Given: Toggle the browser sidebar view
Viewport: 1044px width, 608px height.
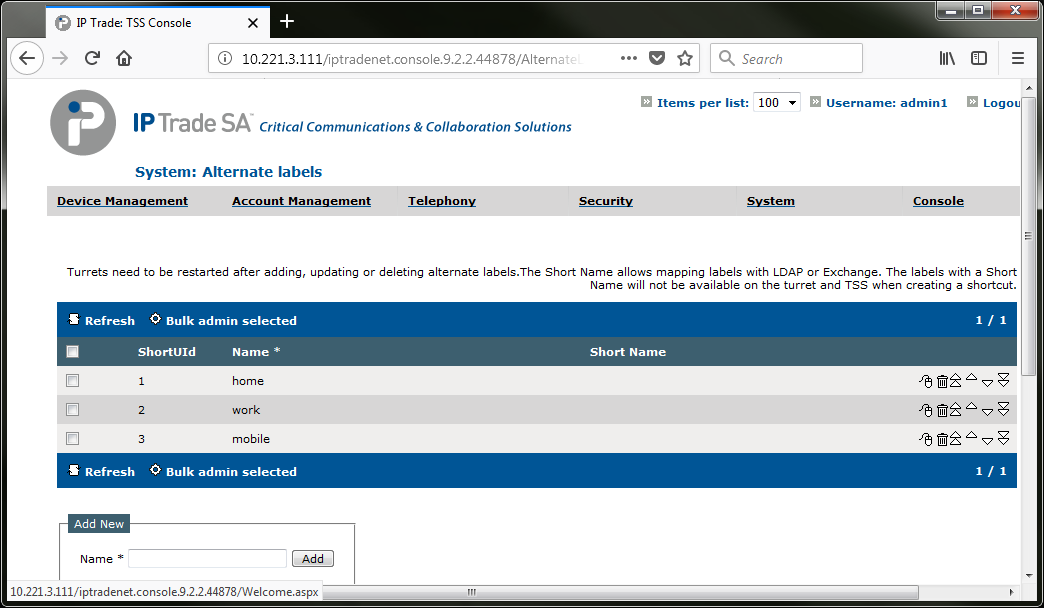Looking at the screenshot, I should (979, 59).
